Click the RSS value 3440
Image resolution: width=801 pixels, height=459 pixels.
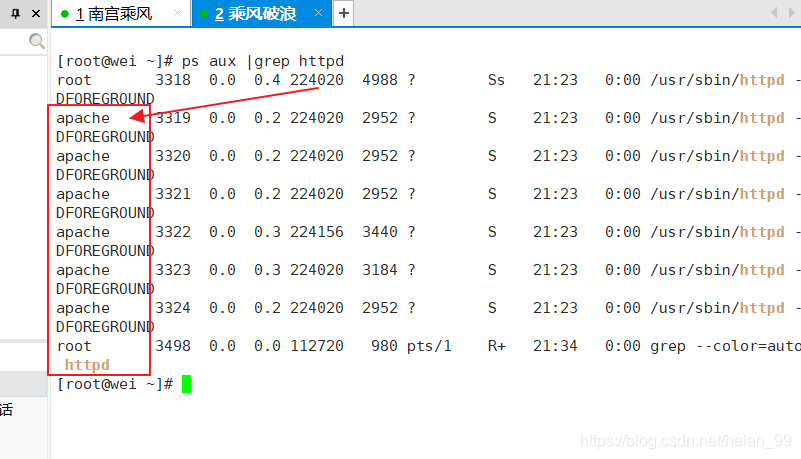(x=380, y=232)
